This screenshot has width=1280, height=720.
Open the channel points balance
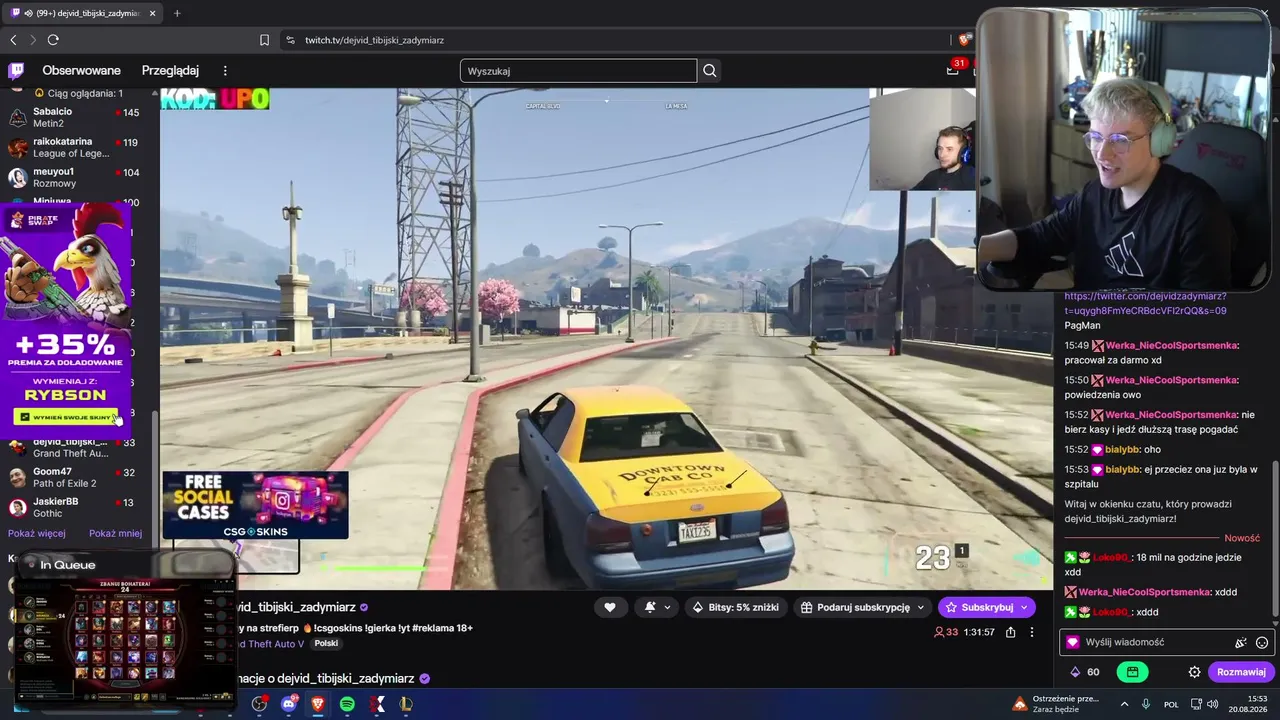click(x=1086, y=672)
